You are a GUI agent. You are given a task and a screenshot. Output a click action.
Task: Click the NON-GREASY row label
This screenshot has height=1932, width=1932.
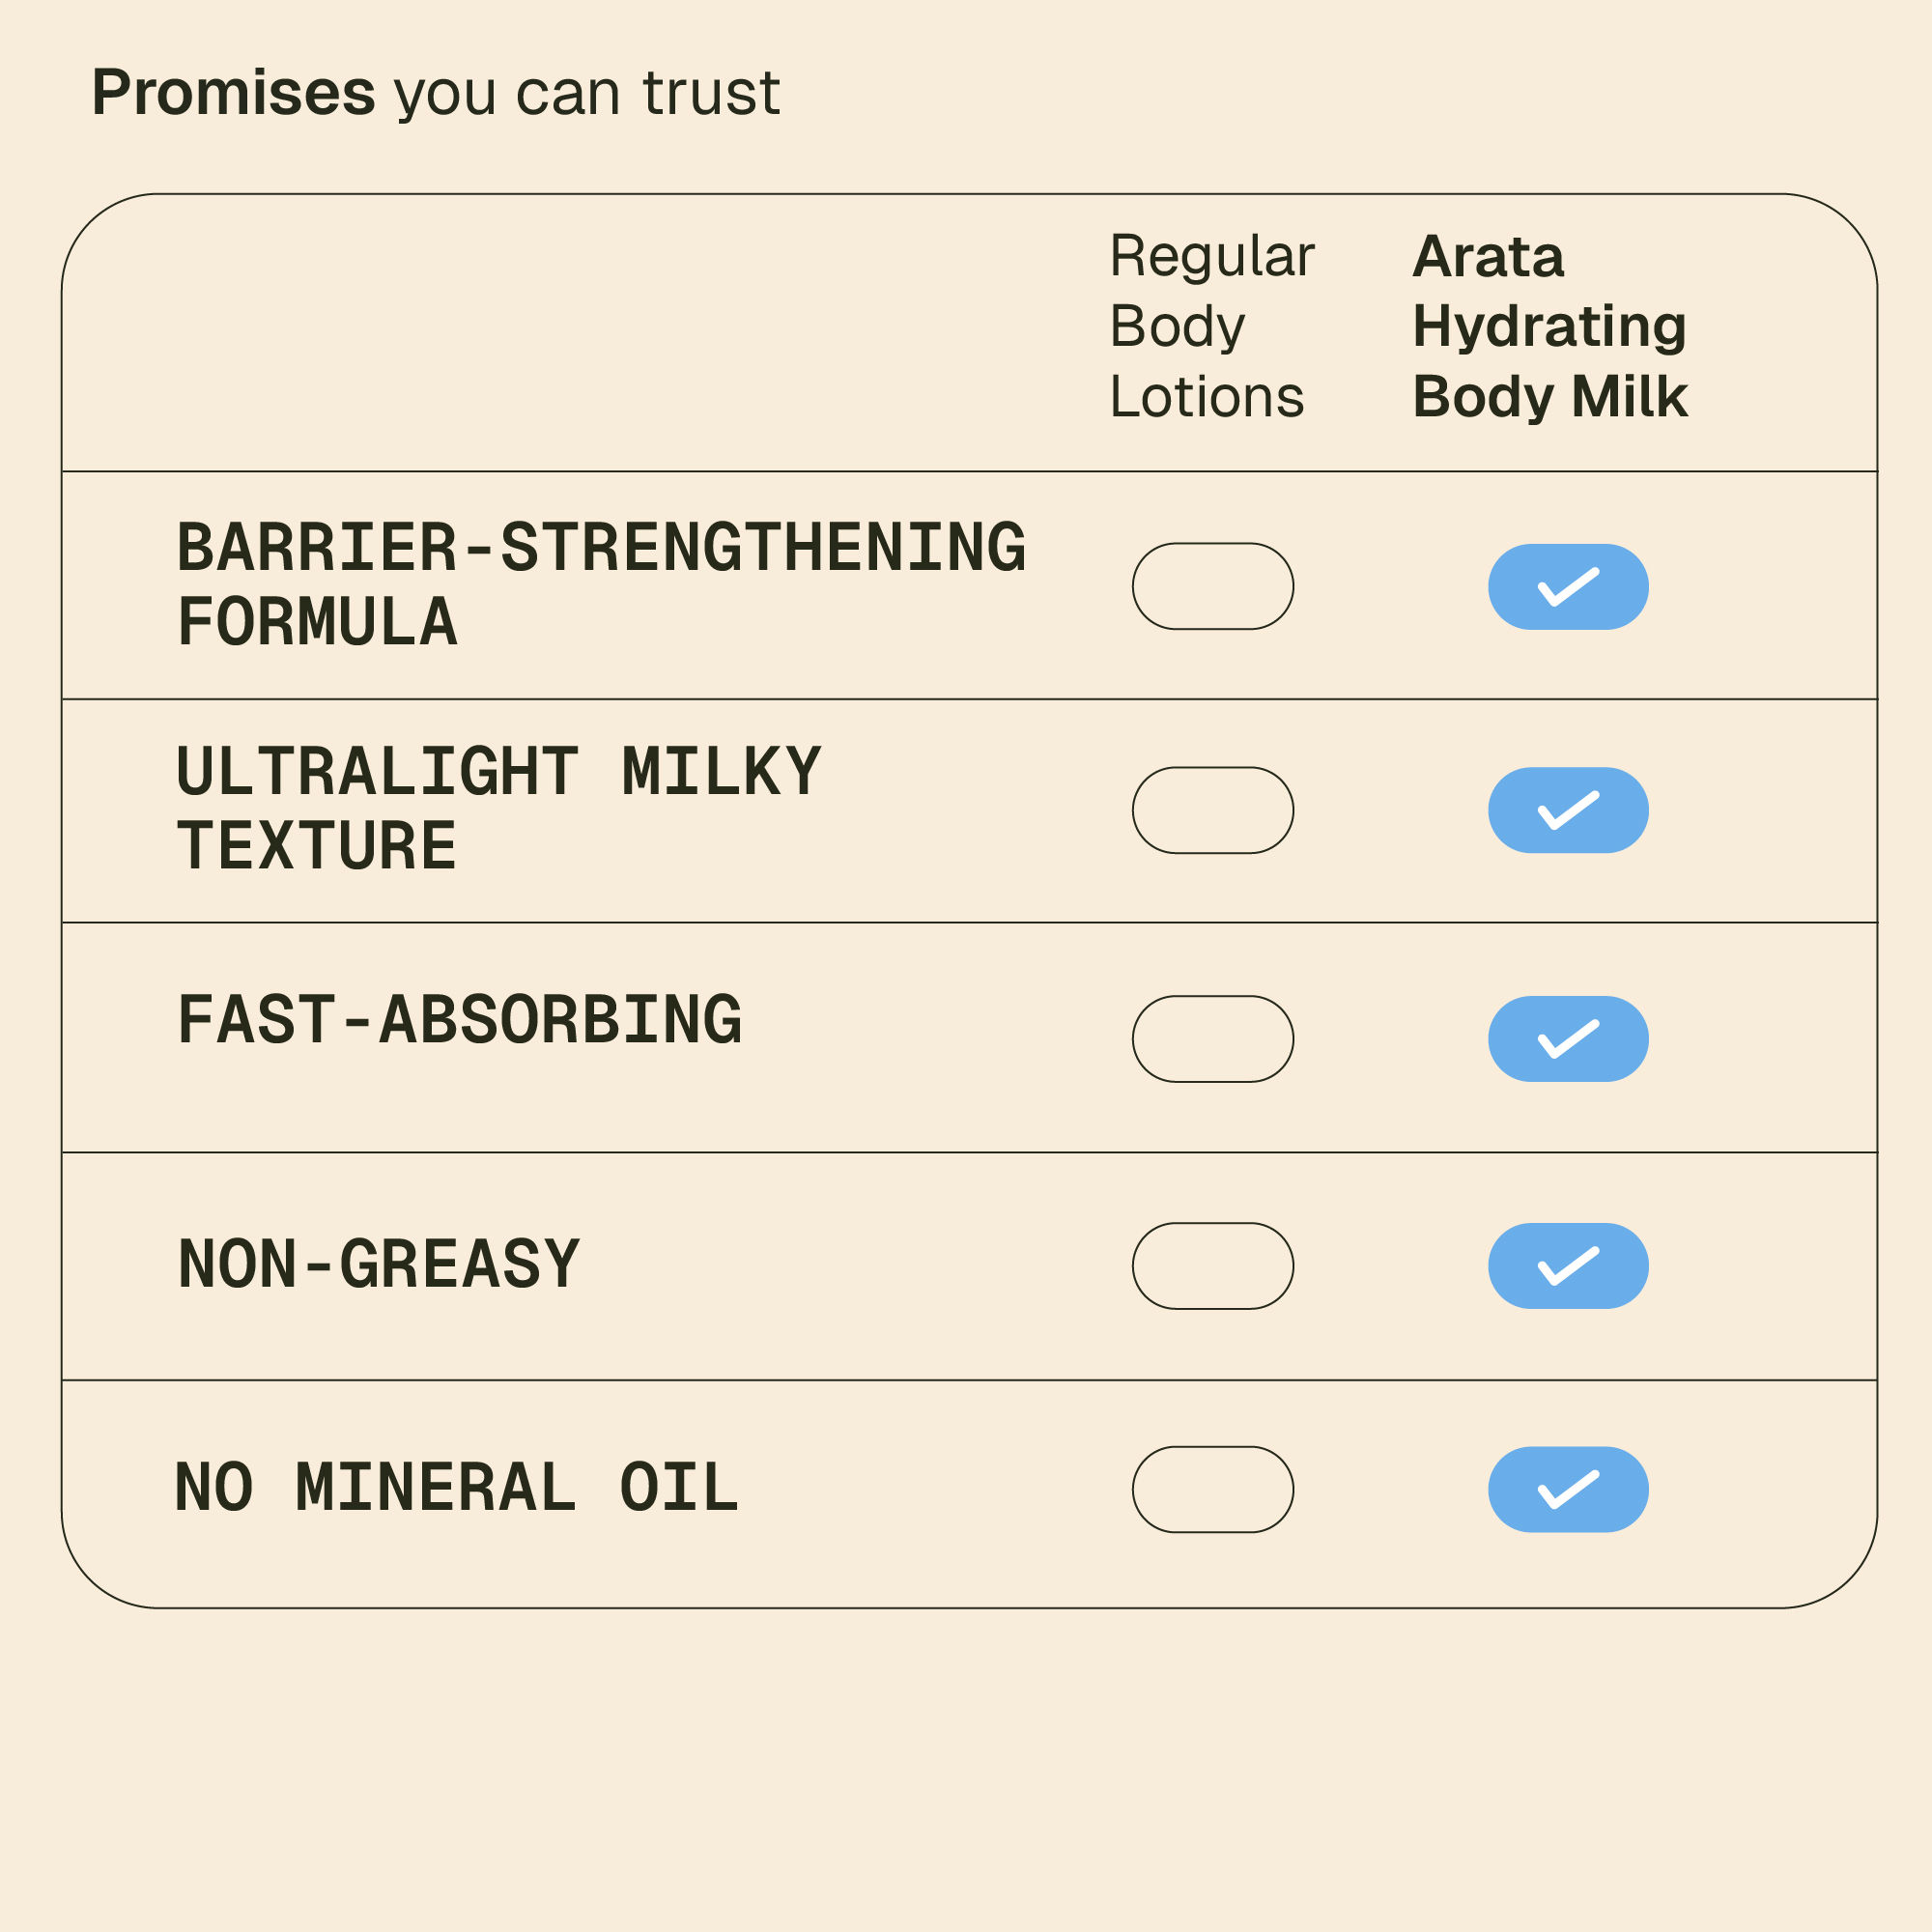coord(378,1264)
